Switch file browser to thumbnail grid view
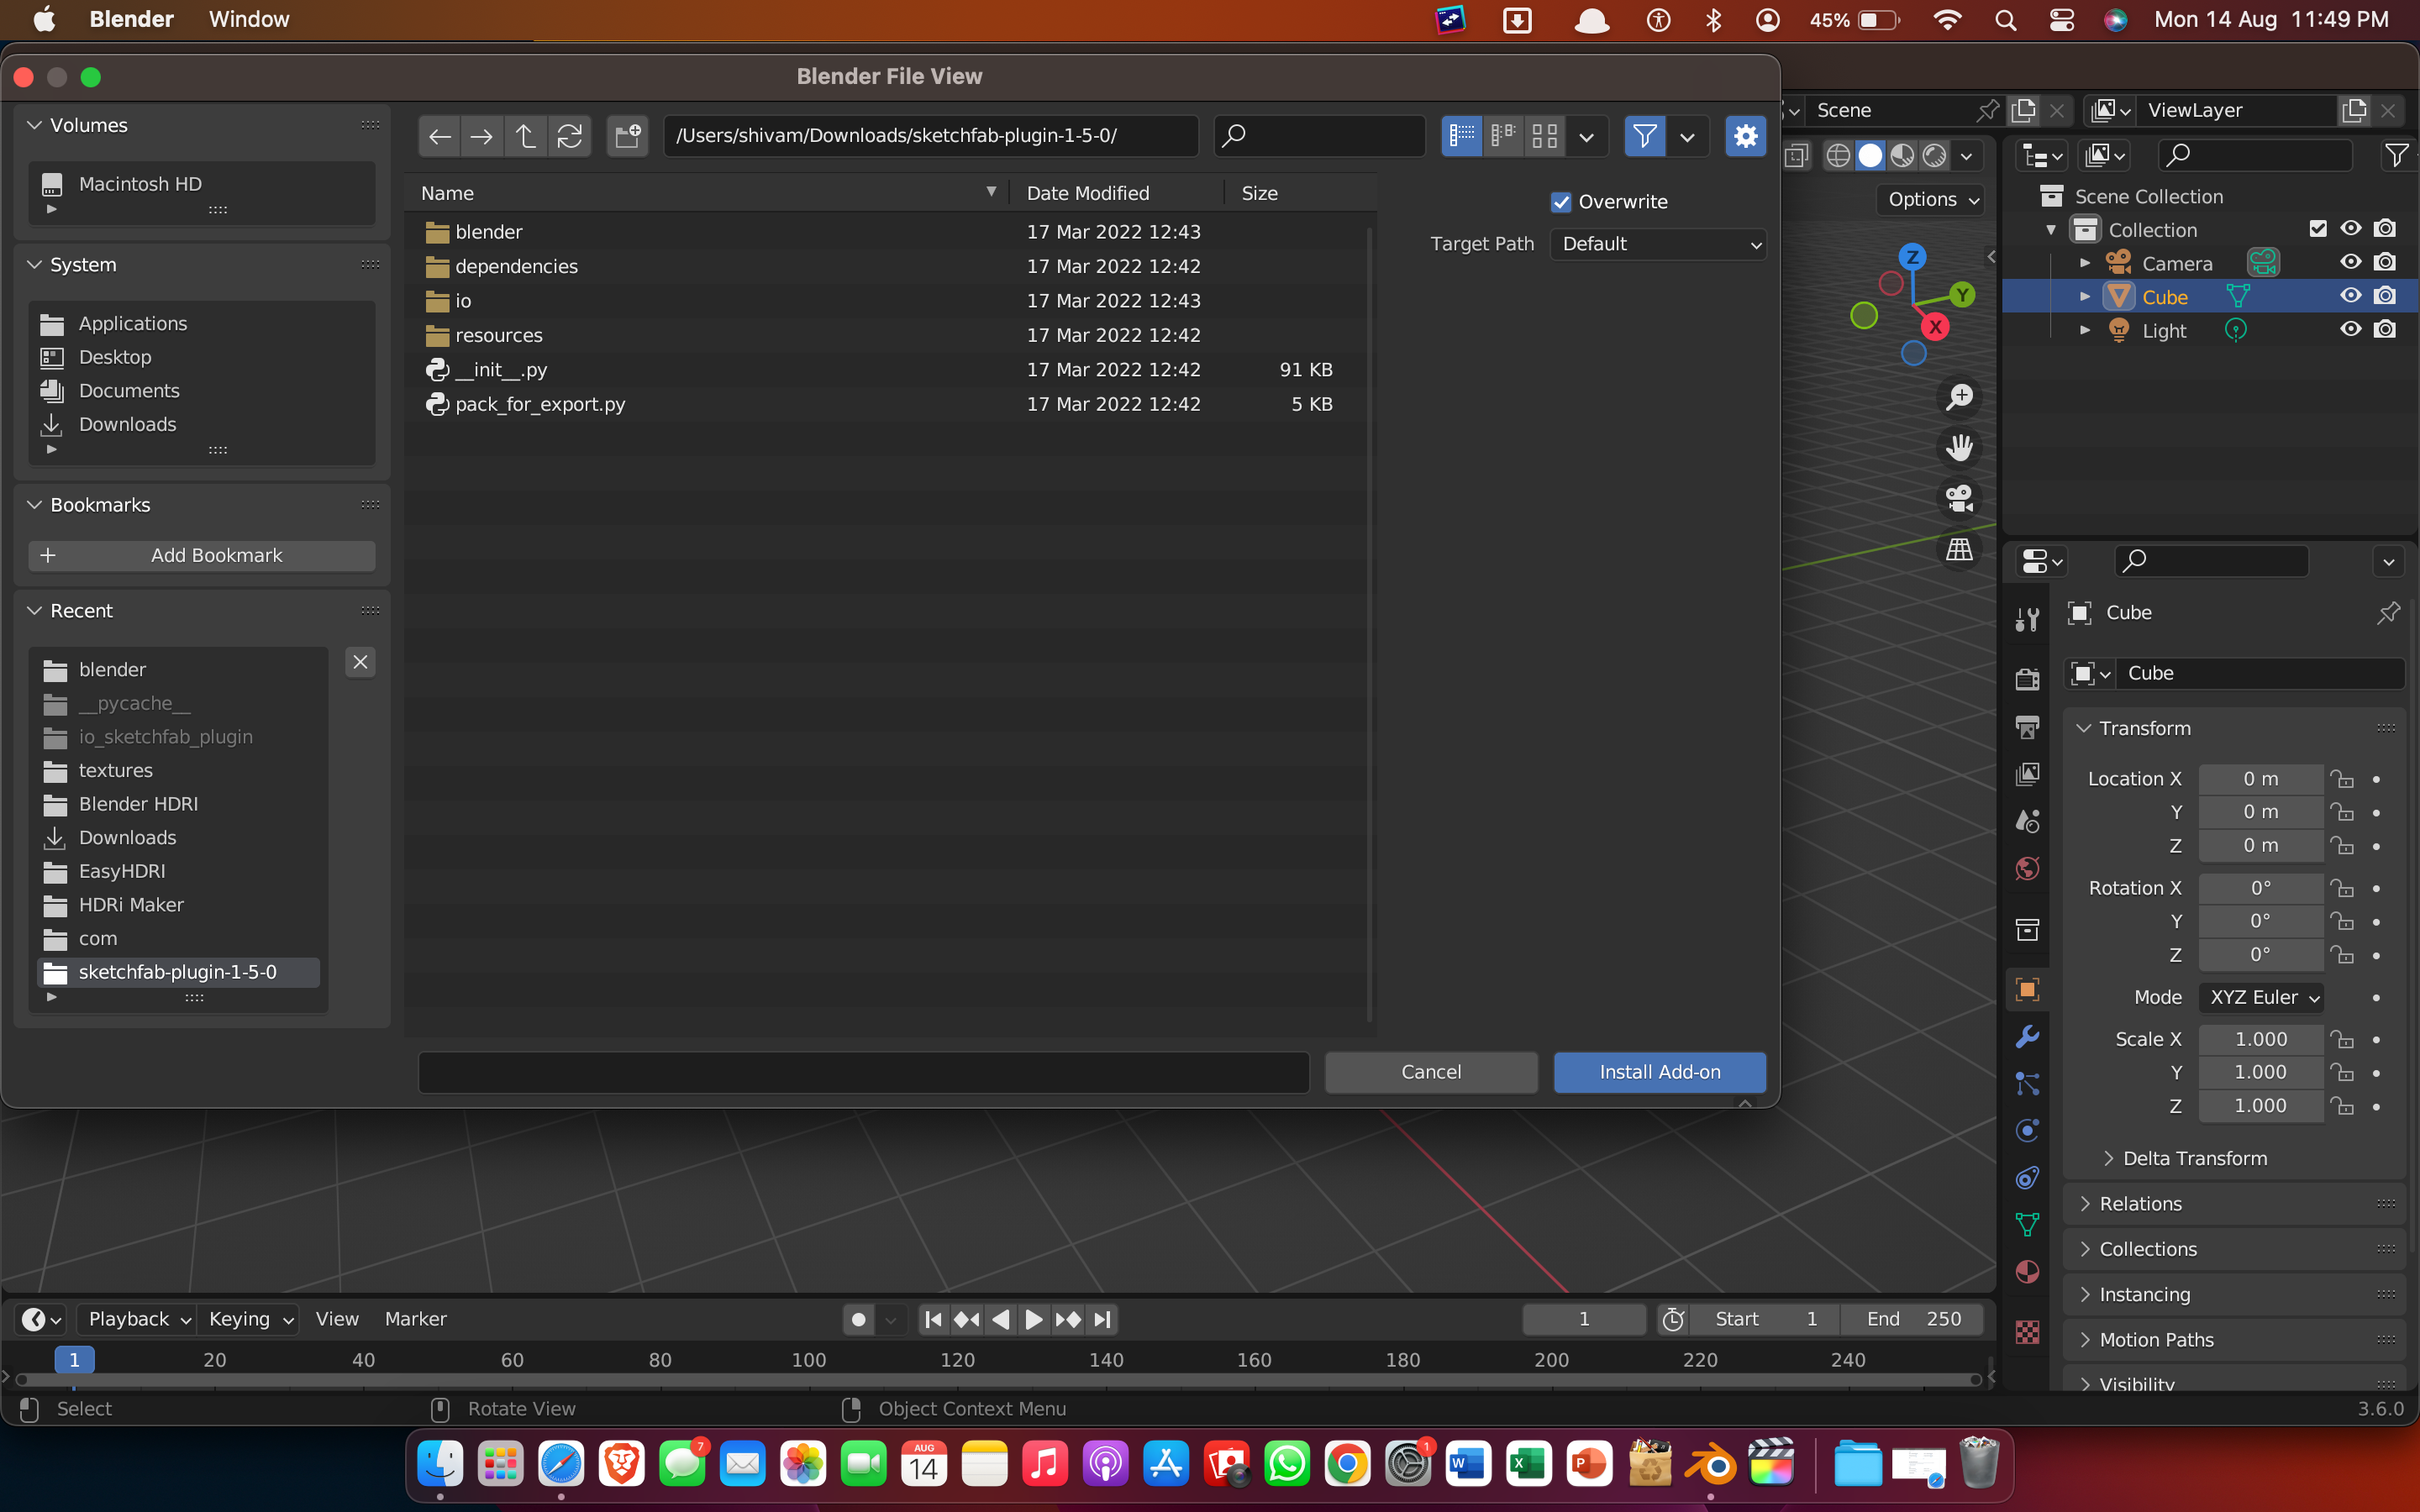 [1545, 136]
